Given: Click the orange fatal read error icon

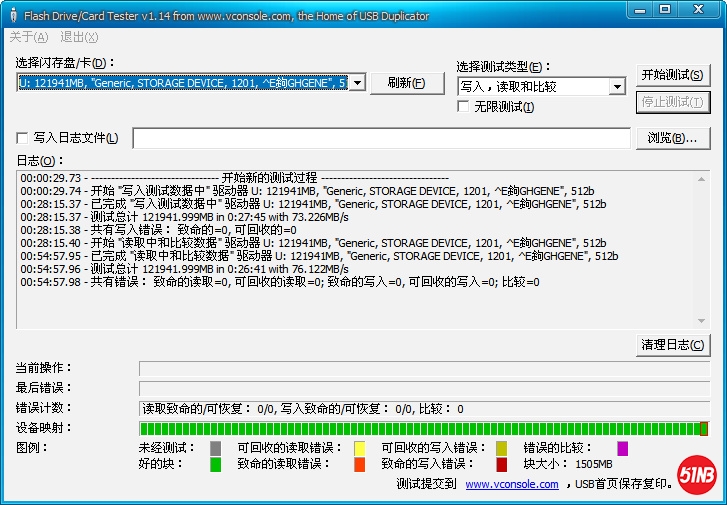Looking at the screenshot, I should [x=360, y=464].
